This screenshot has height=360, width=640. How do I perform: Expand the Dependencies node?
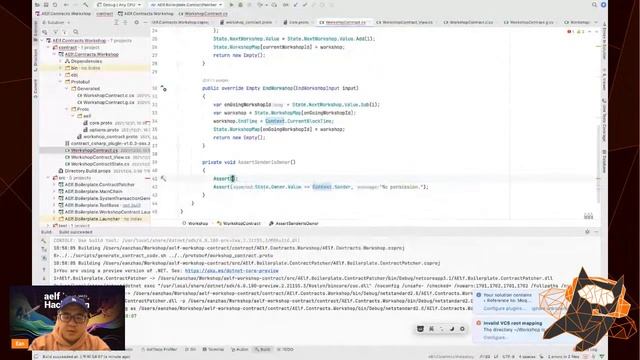point(60,61)
